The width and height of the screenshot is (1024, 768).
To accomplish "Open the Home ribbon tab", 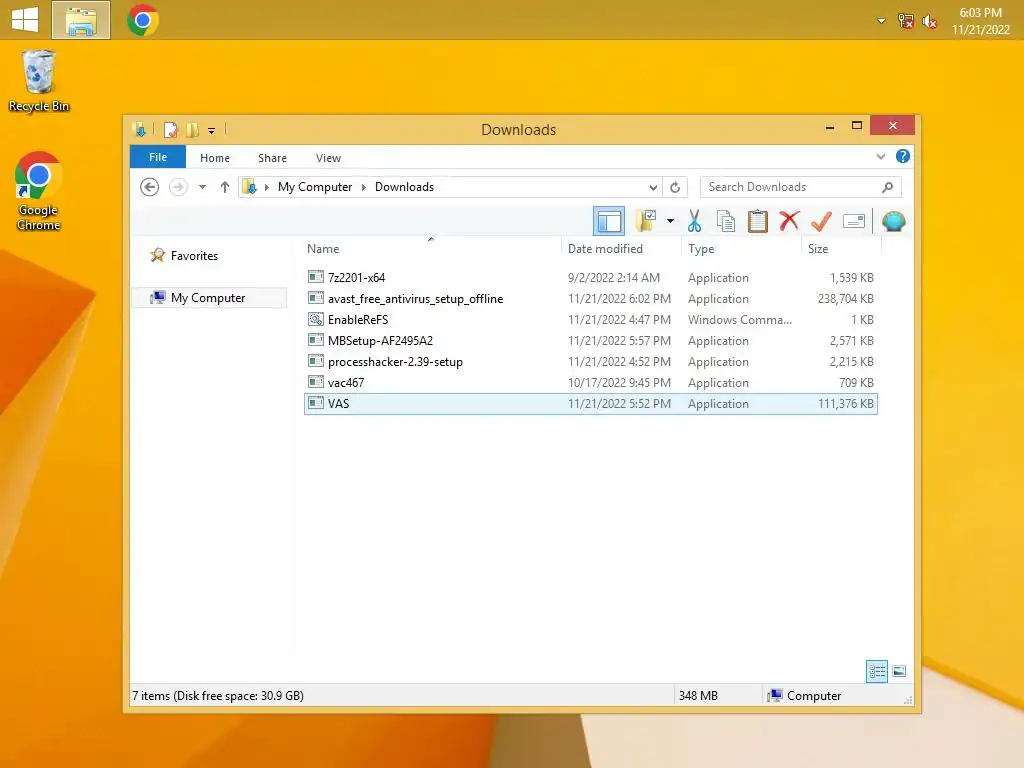I will point(215,158).
